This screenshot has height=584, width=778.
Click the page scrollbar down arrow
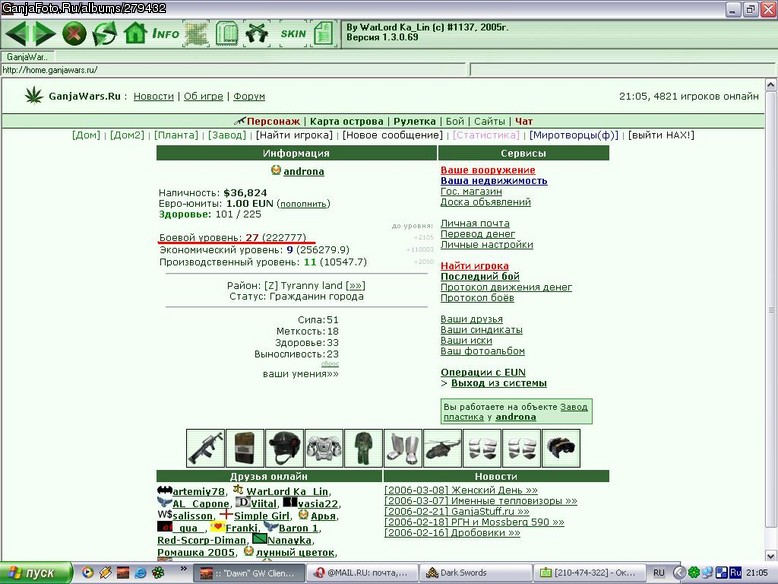tap(771, 556)
